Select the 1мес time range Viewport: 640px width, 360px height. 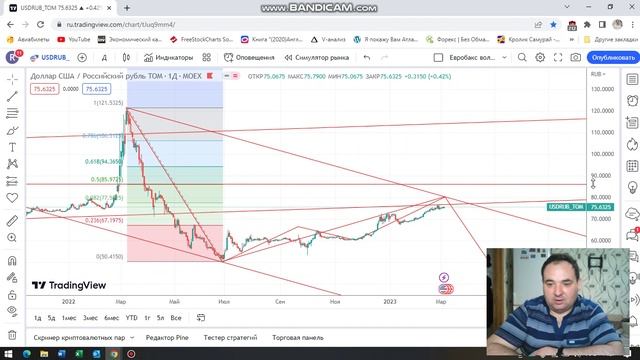click(x=69, y=318)
